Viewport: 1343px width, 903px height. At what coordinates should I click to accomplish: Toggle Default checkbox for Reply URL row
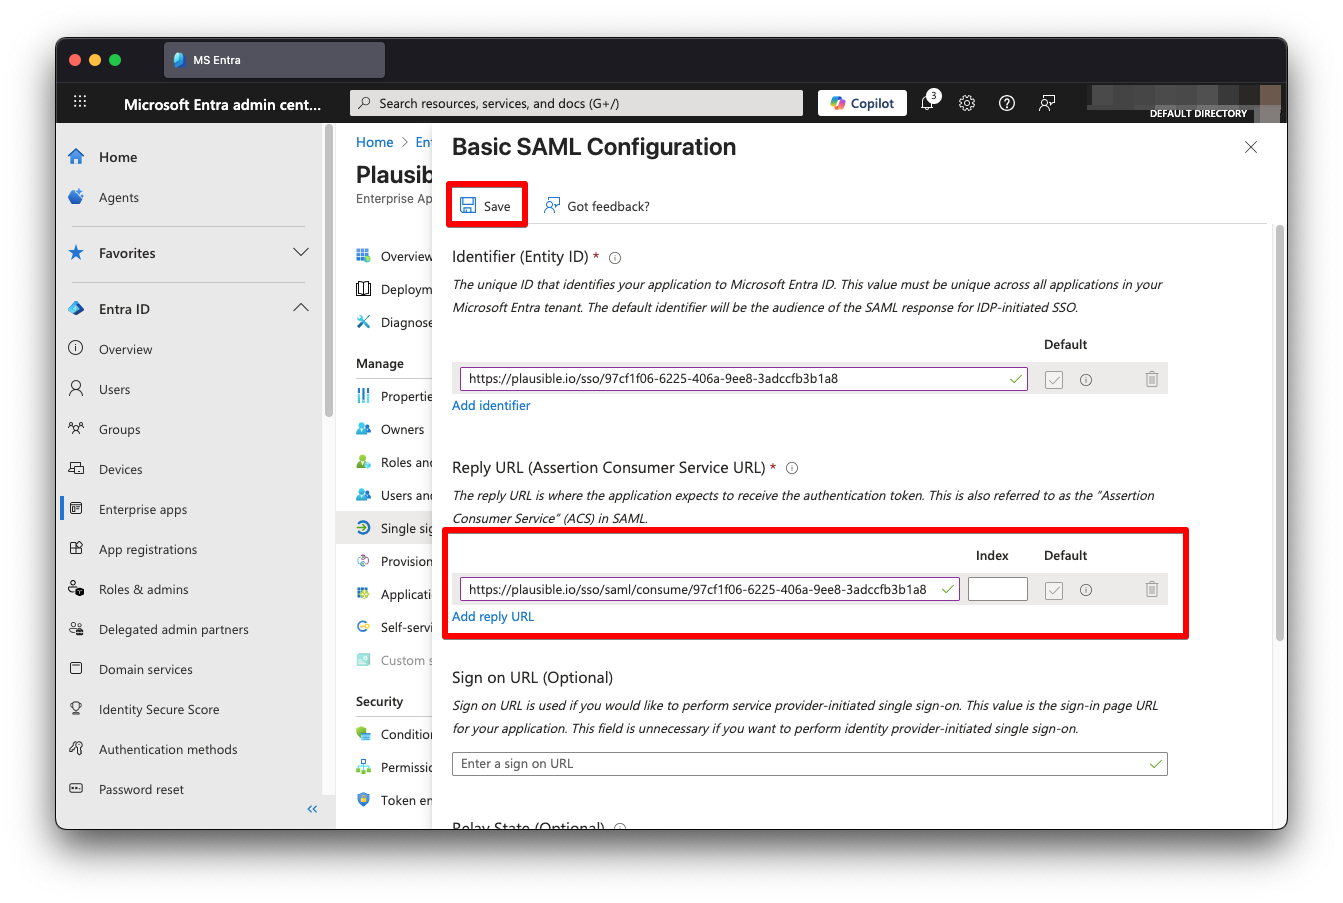point(1054,591)
